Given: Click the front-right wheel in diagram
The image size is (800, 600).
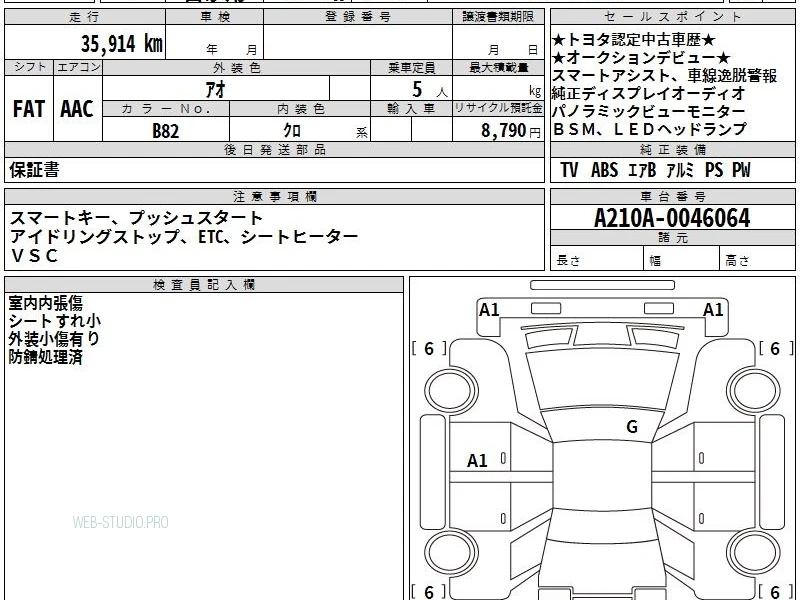Looking at the screenshot, I should pos(754,391).
